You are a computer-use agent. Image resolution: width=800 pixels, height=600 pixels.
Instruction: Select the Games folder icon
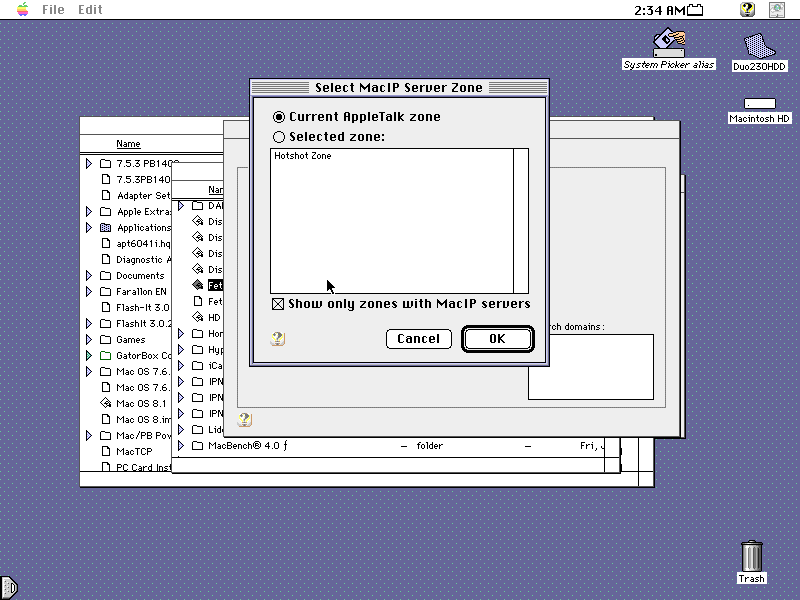click(106, 339)
